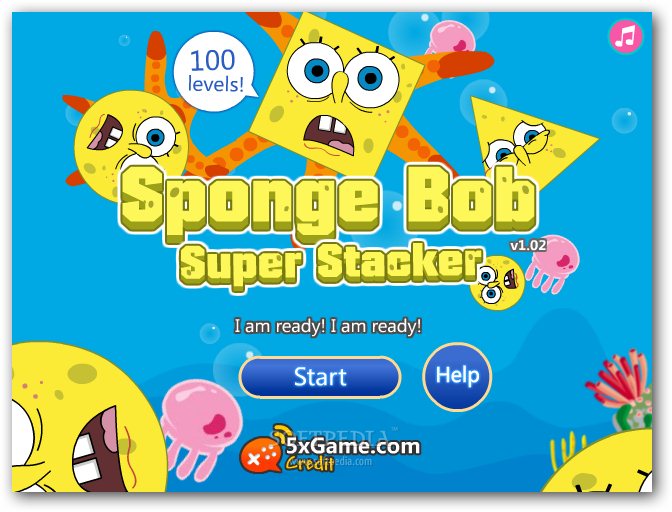Click the red coral at right edge

[621, 379]
